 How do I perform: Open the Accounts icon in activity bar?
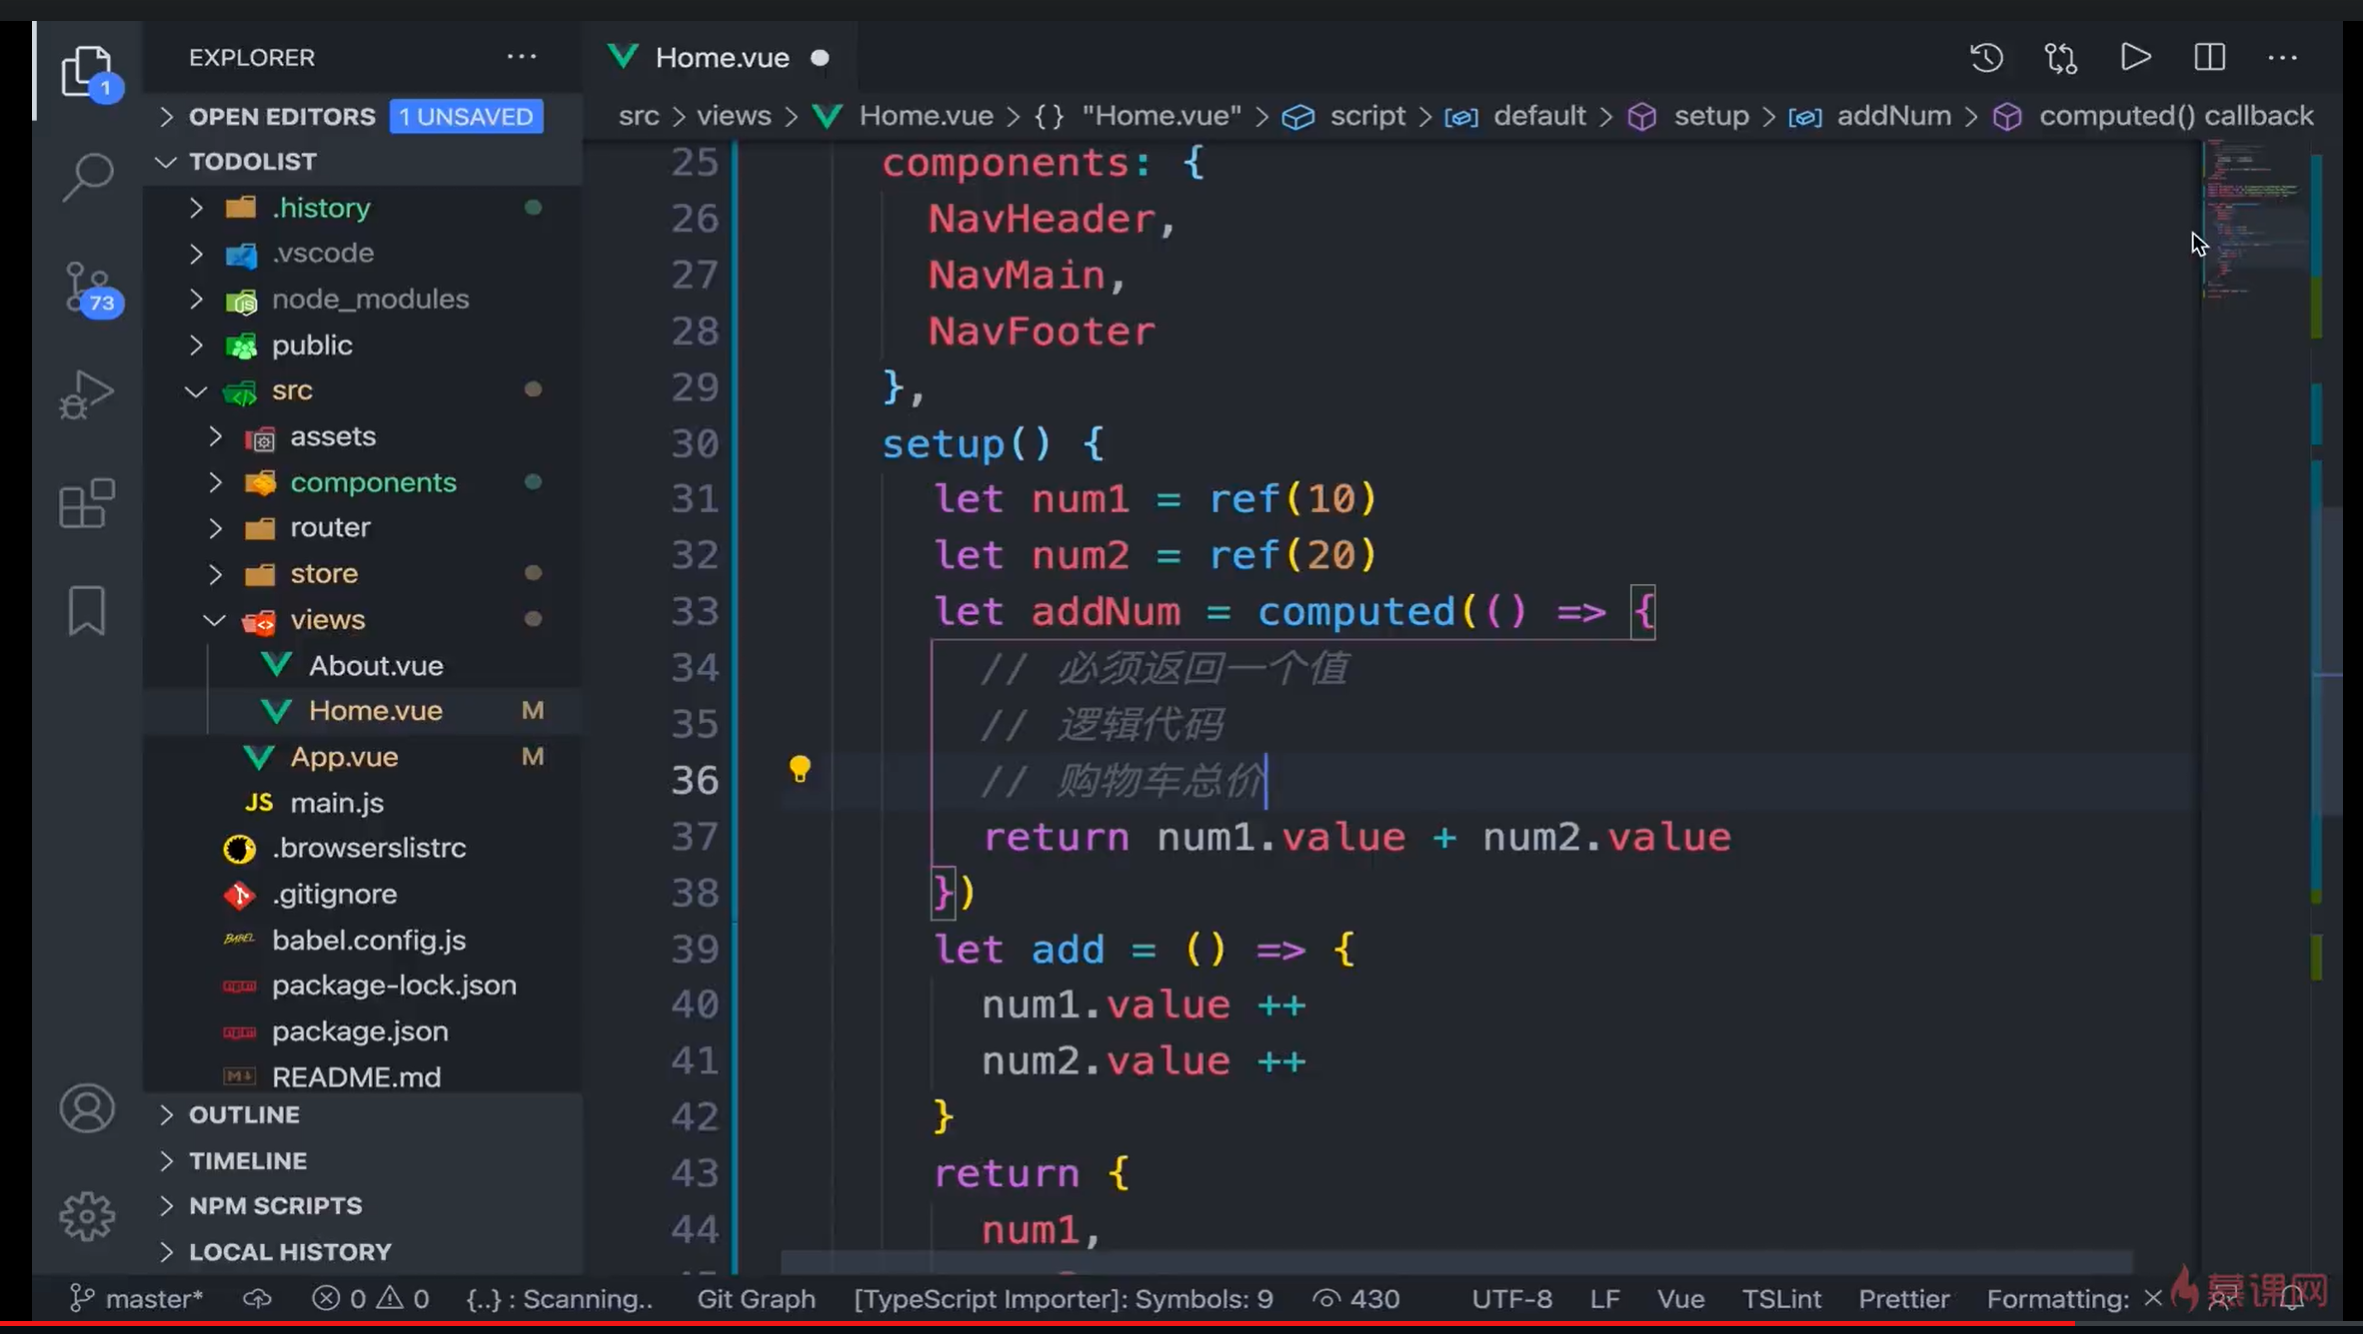pyautogui.click(x=88, y=1108)
